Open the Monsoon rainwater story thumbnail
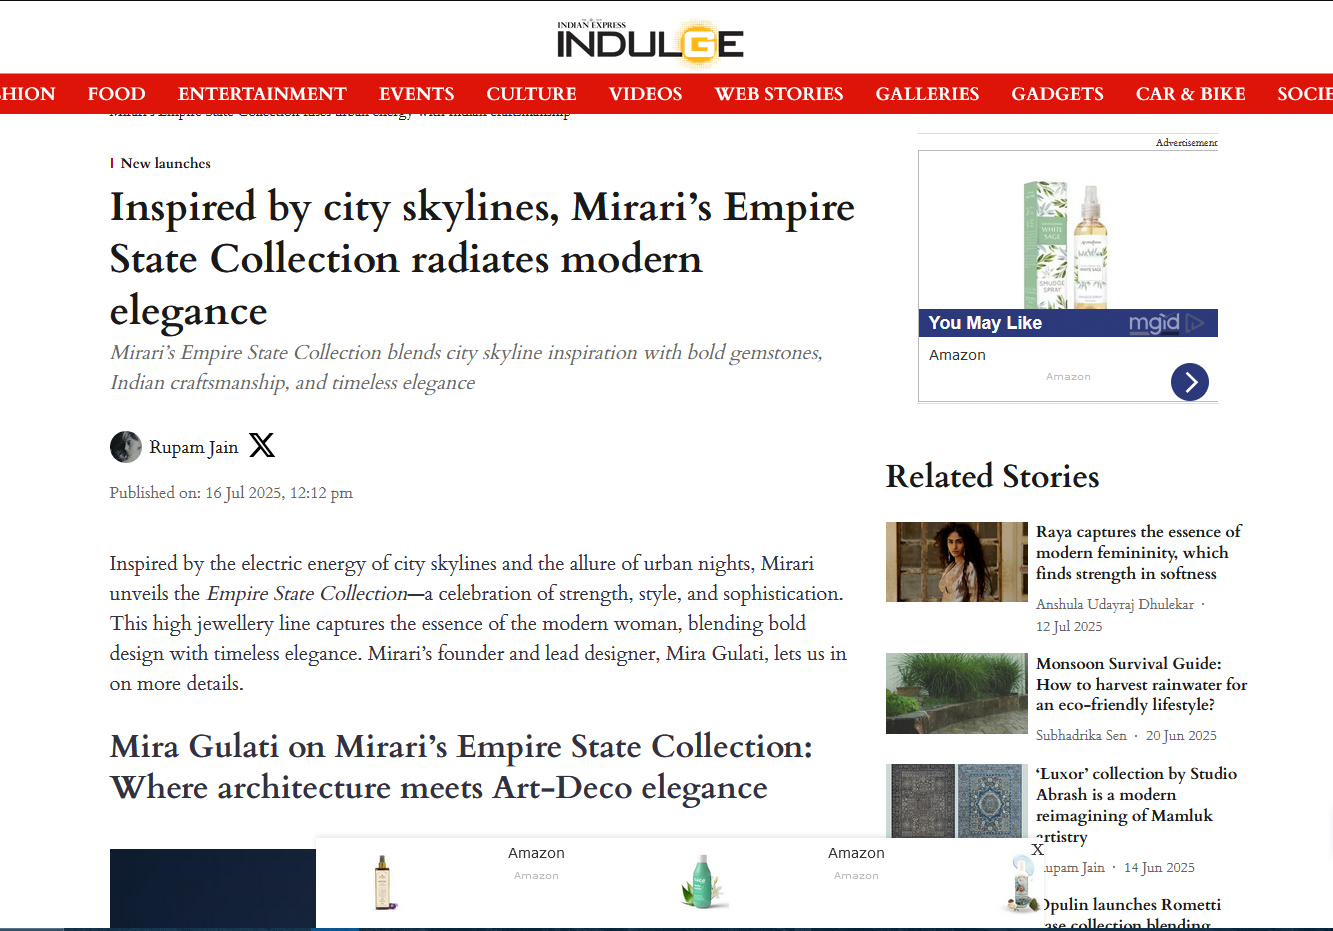The width and height of the screenshot is (1333, 931). [x=957, y=694]
